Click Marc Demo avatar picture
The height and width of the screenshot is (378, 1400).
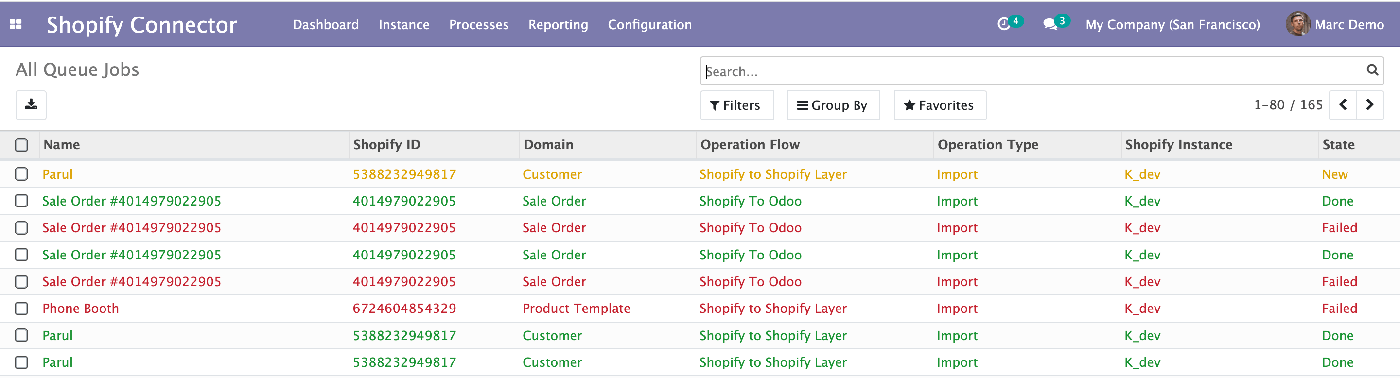[1298, 24]
